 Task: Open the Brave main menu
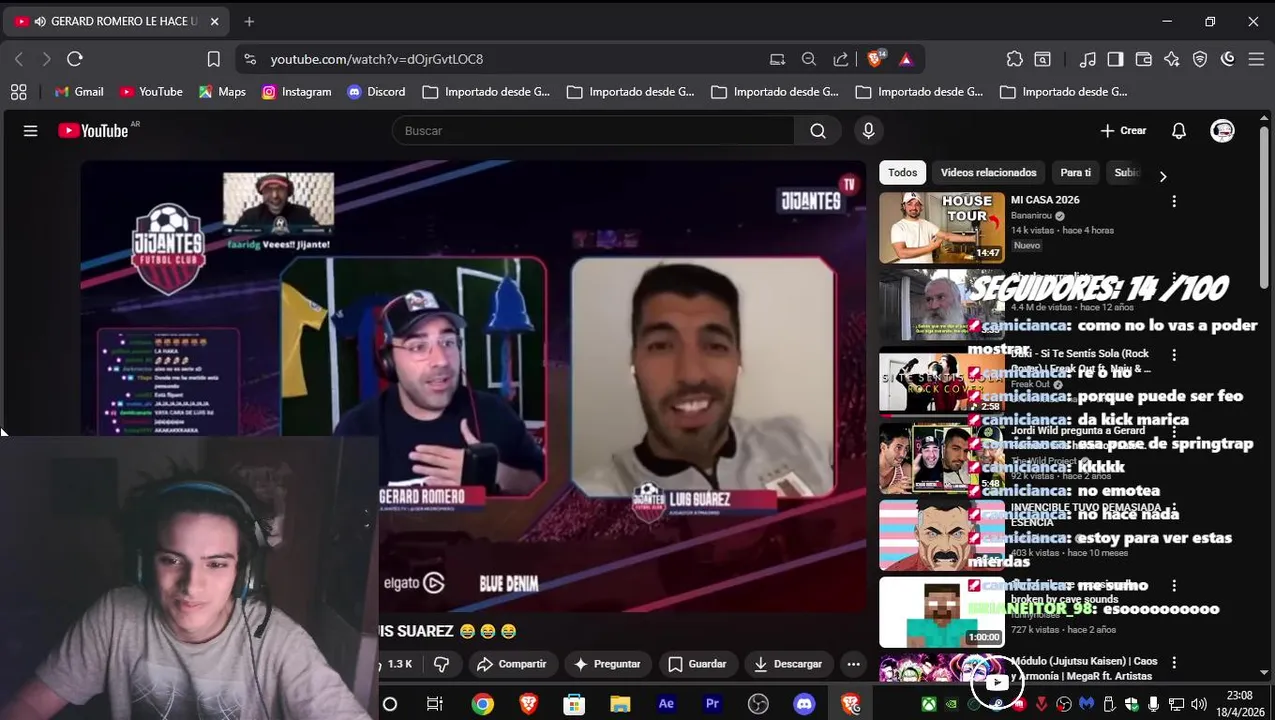coord(1257,59)
